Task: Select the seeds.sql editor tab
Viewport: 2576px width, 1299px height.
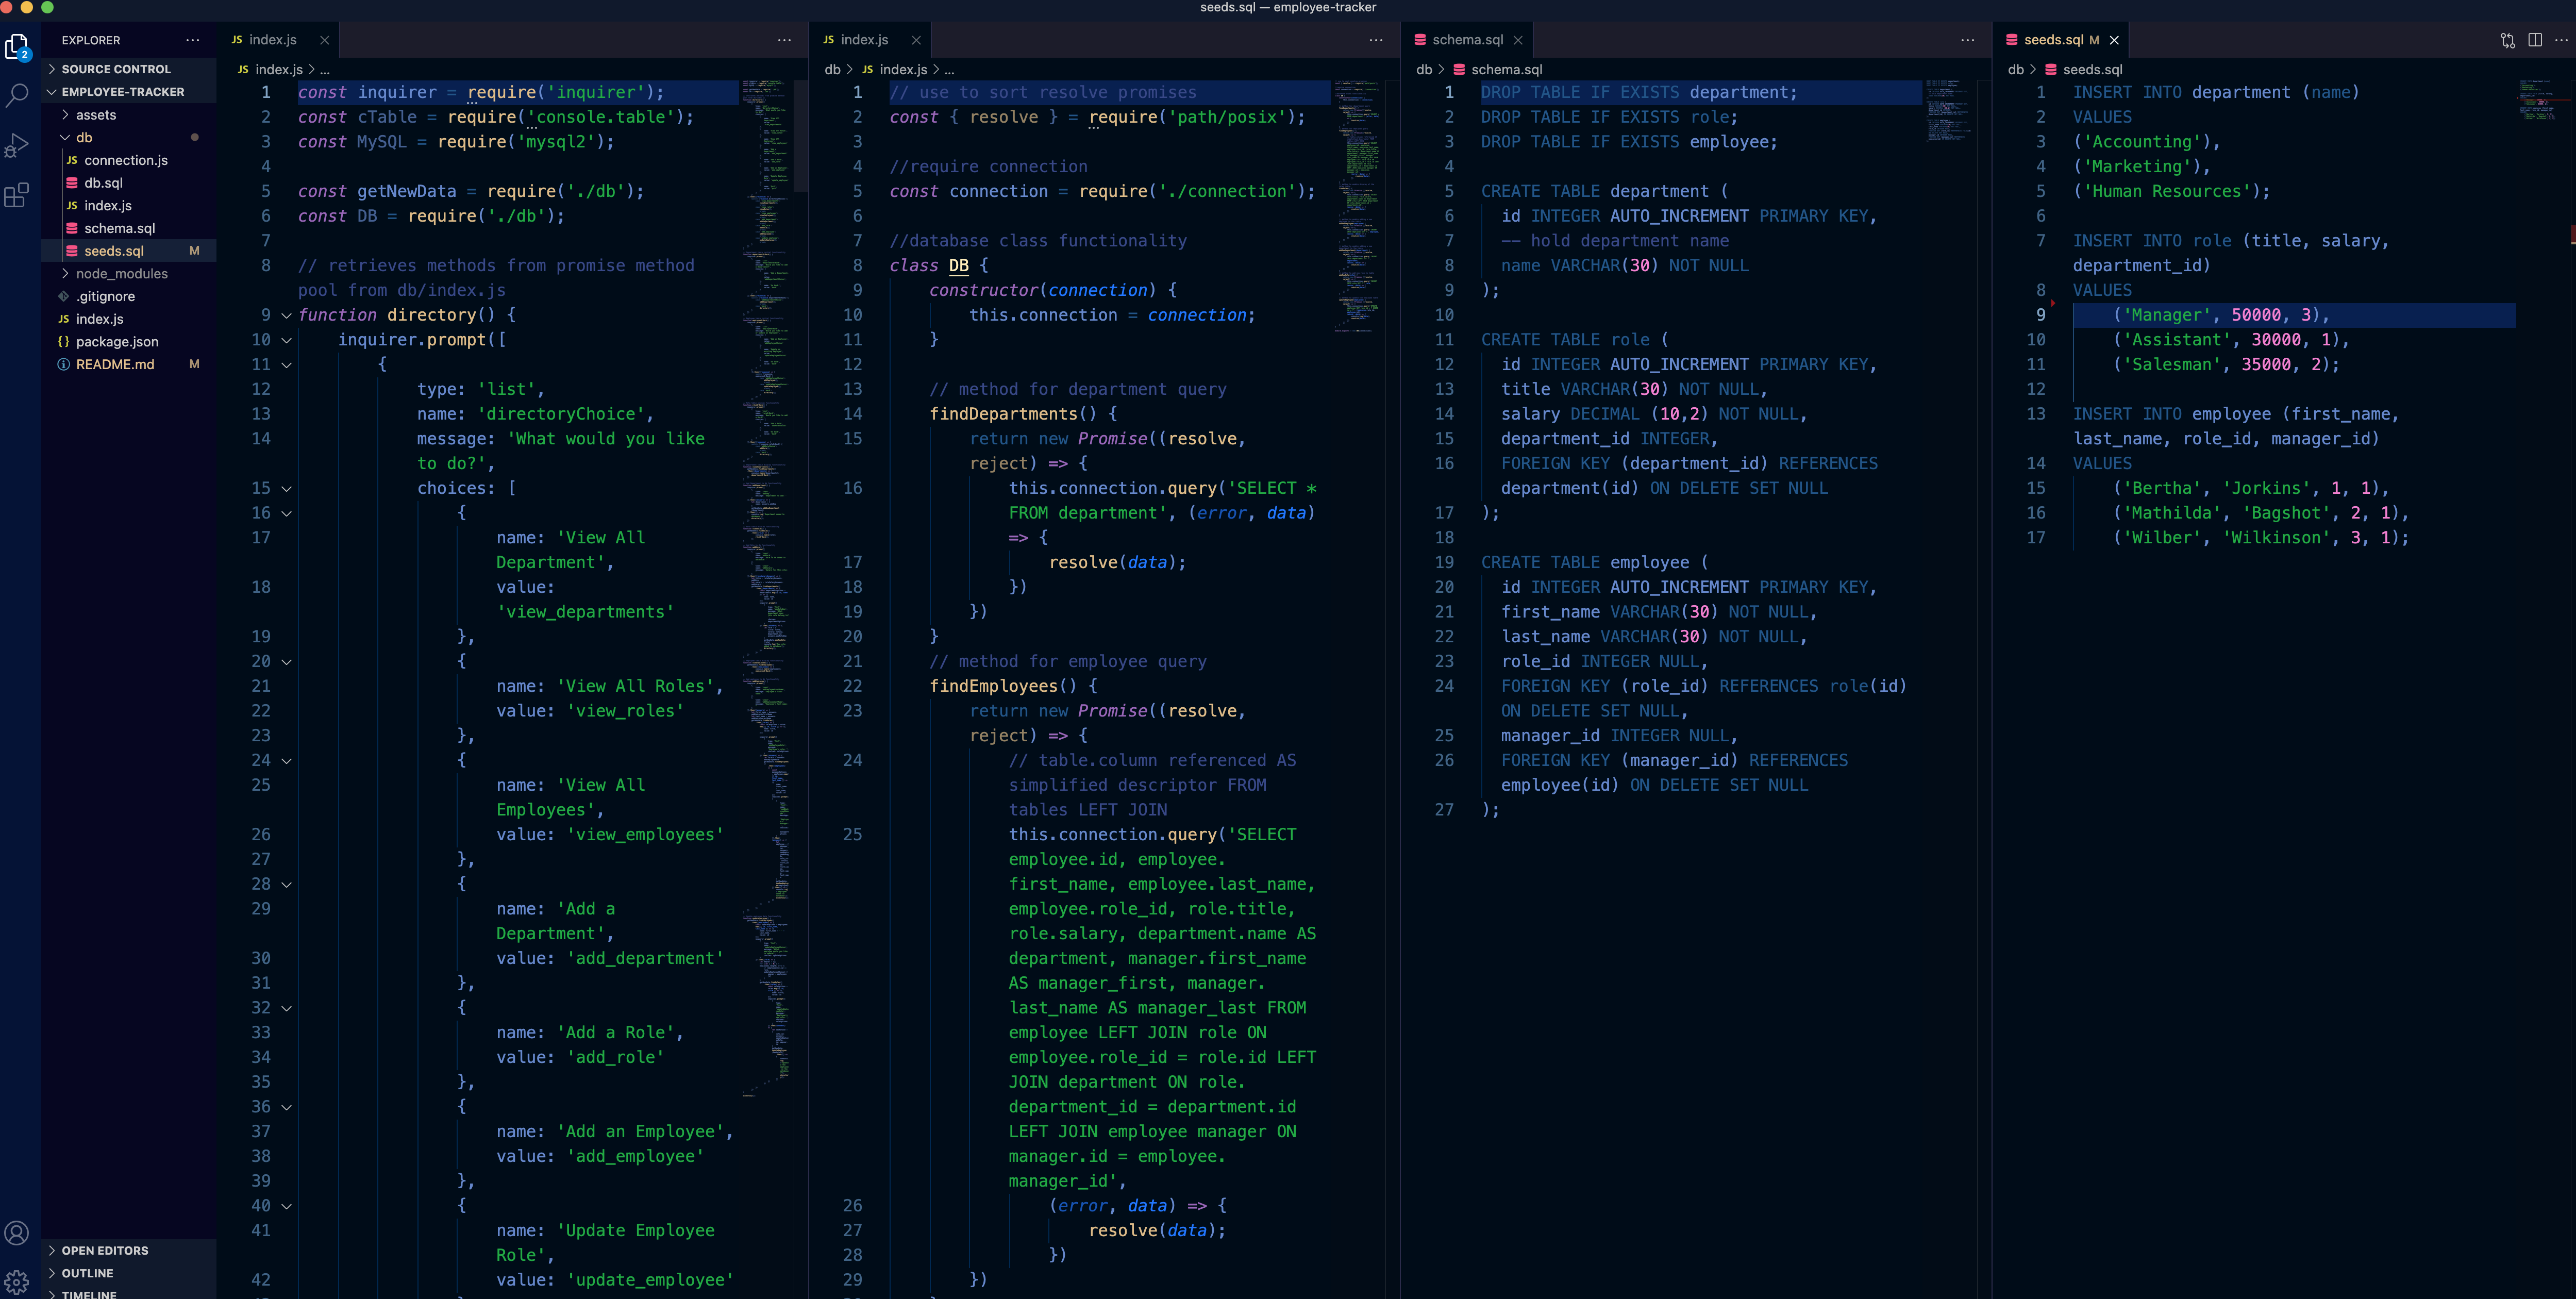Action: 2061,40
